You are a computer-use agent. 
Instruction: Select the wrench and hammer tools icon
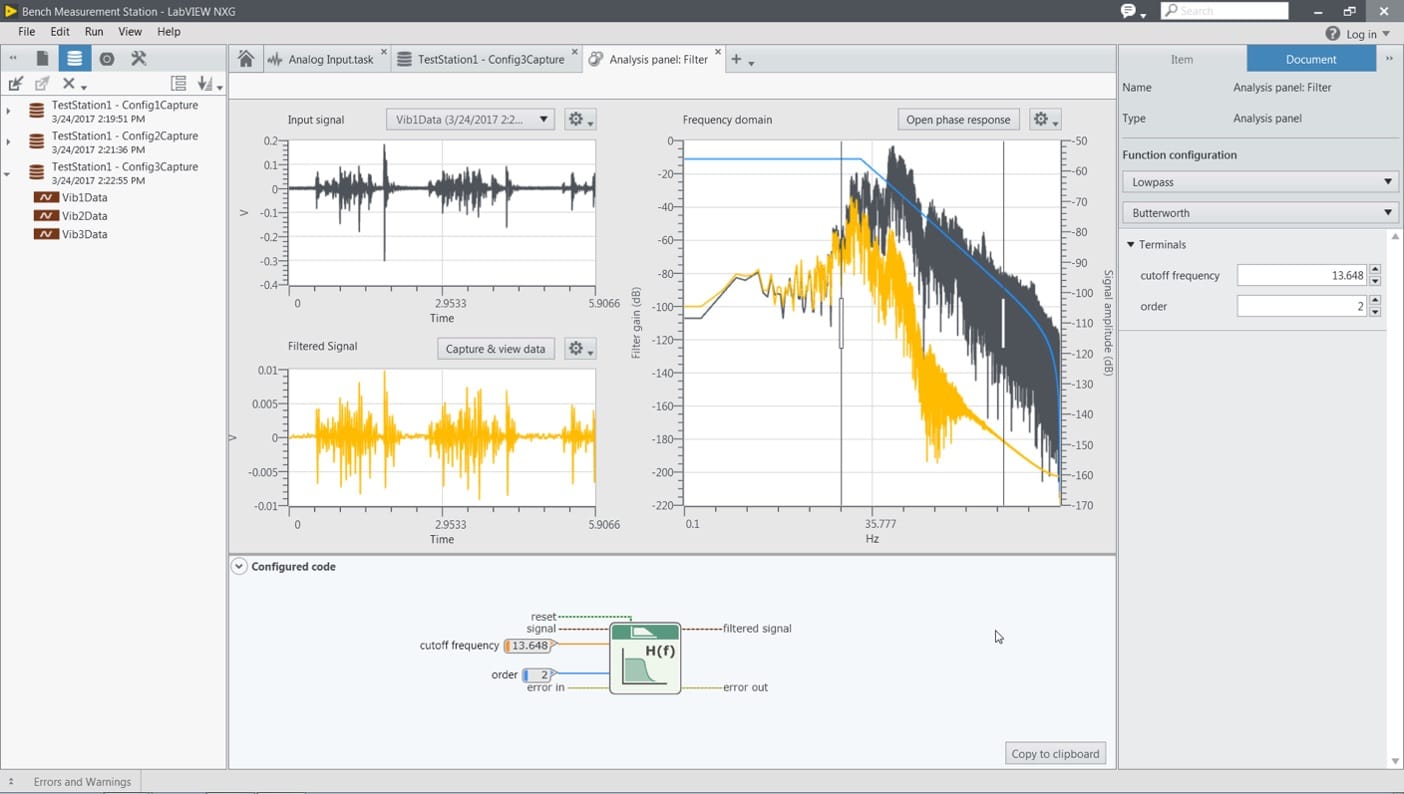(x=139, y=59)
